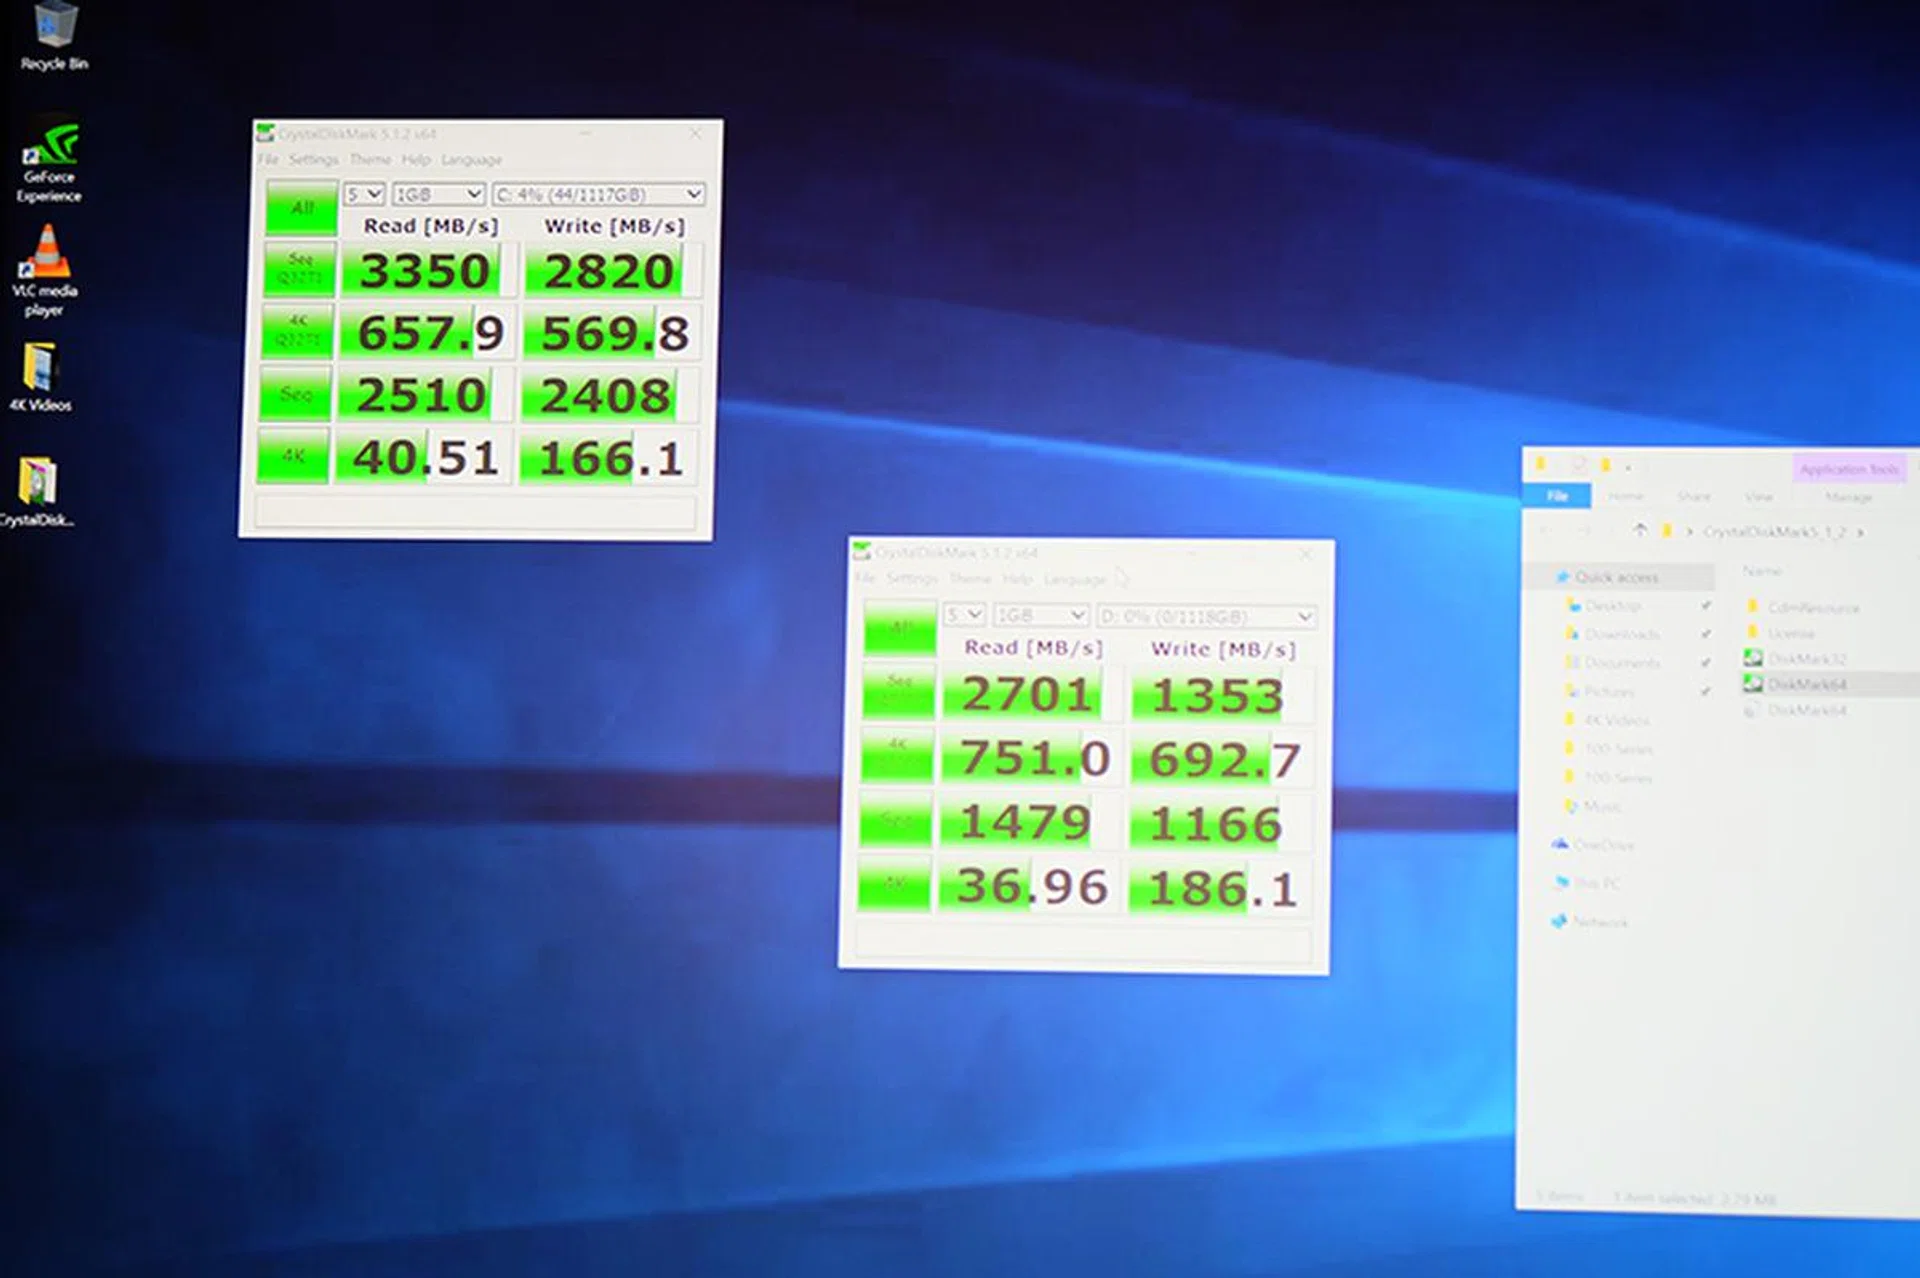Open Theme menu in lower CrystalDiskMark window
This screenshot has width=1920, height=1278.
(969, 579)
